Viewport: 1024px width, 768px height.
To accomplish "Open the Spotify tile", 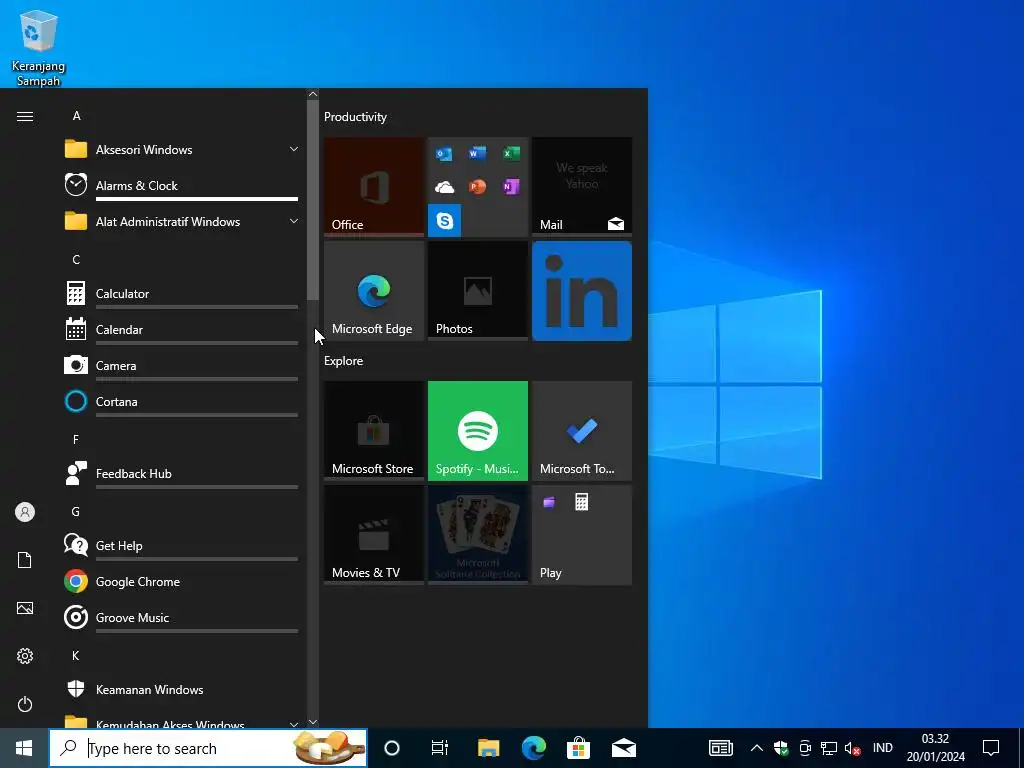I will tap(478, 431).
